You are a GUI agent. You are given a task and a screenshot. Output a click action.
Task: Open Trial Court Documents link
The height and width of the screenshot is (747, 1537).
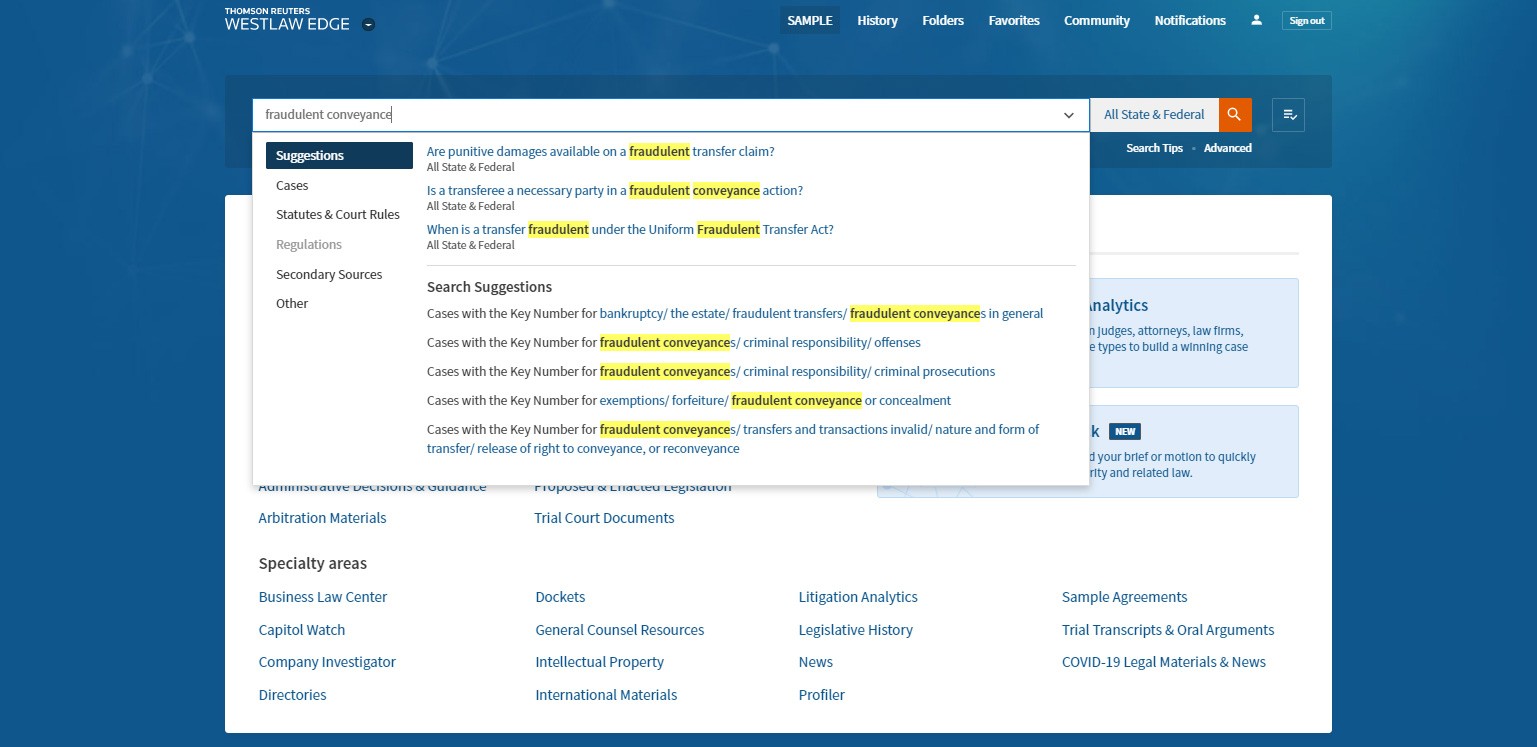point(604,518)
